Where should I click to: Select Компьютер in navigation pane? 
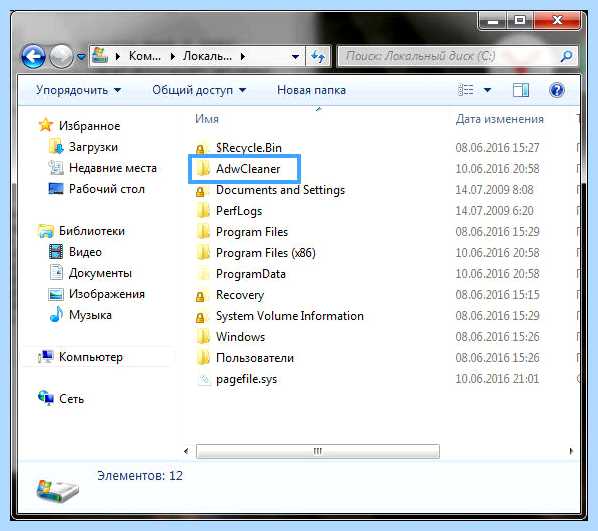[91, 357]
